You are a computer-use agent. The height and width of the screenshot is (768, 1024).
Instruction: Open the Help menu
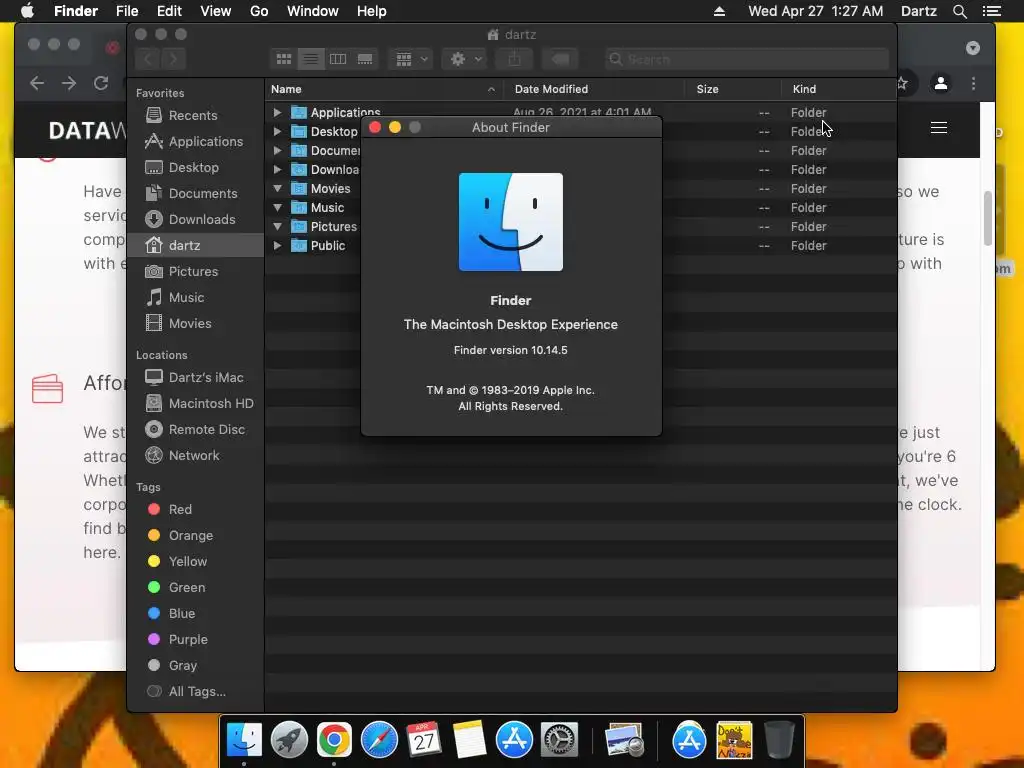[x=372, y=11]
